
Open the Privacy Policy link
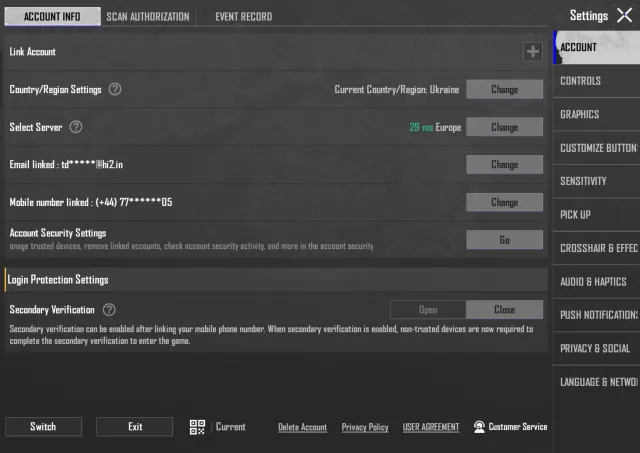click(x=365, y=427)
